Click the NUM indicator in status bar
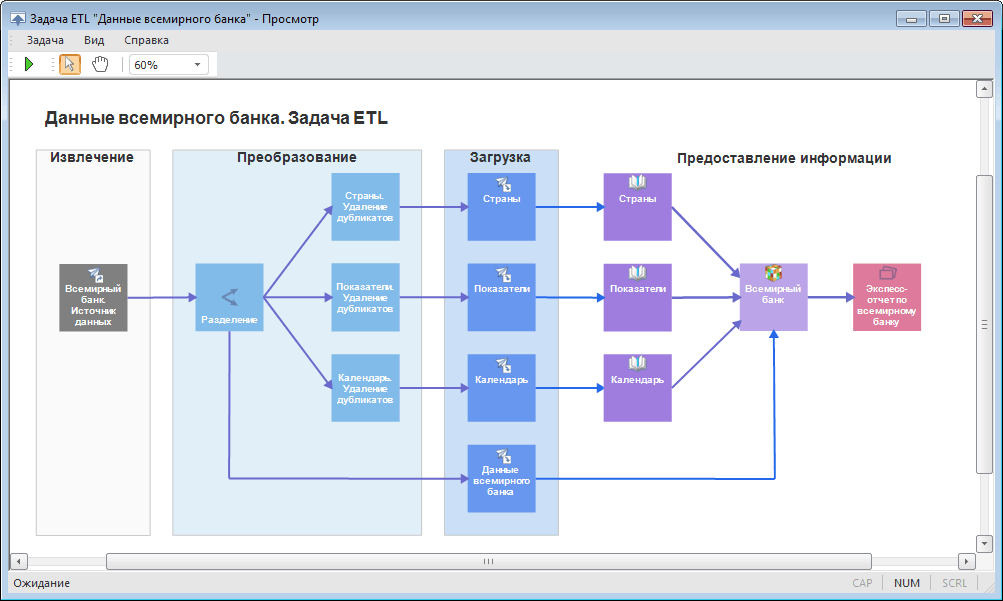Viewport: 1003px width, 601px height. [906, 583]
